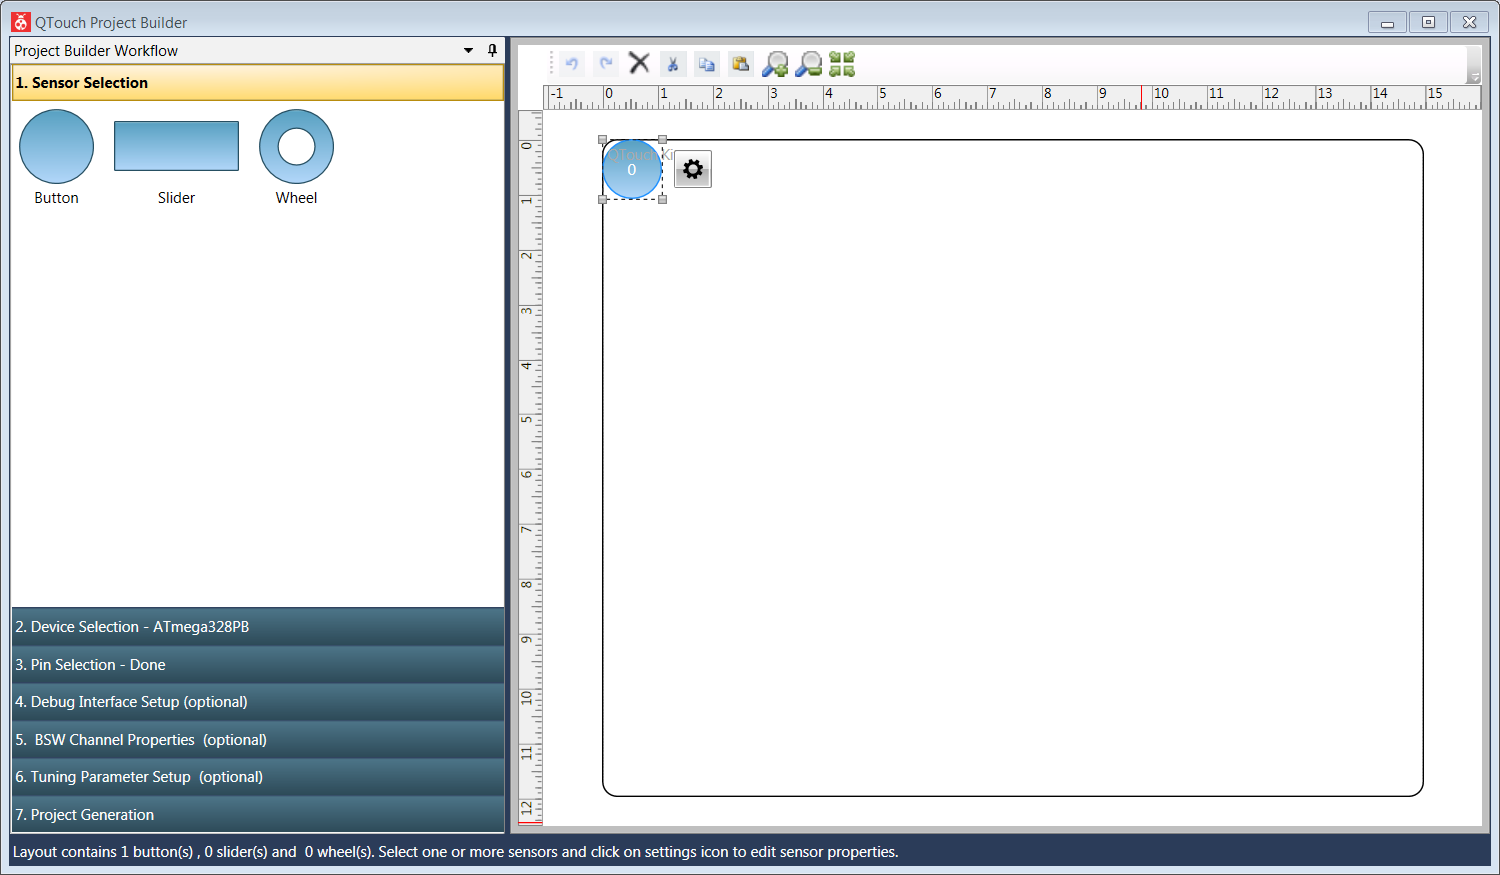Click the Paste clipboard icon
Viewport: 1500px width, 875px height.
[740, 64]
